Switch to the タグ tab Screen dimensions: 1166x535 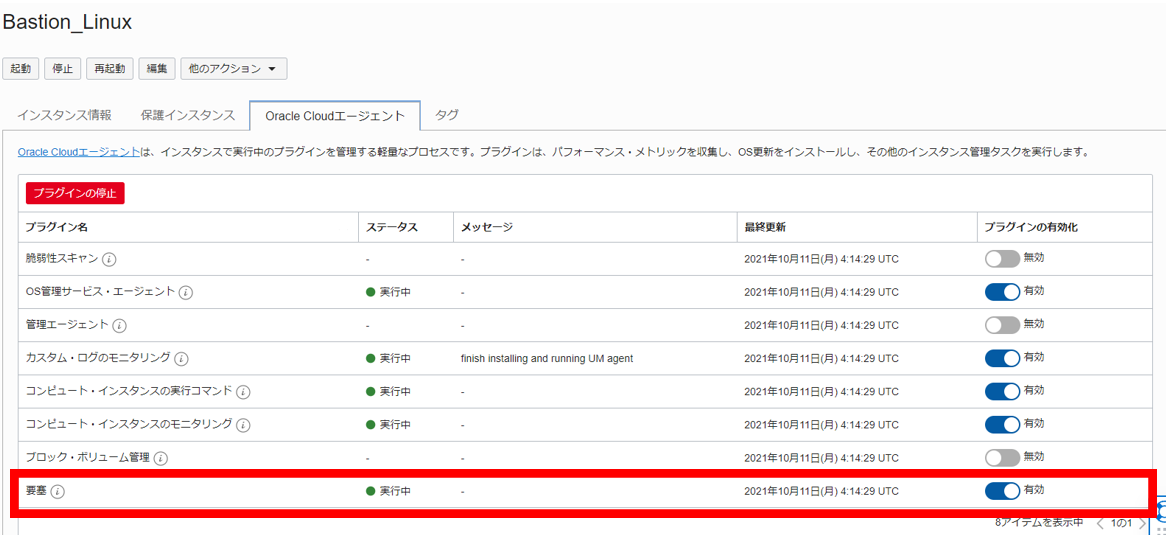(446, 115)
